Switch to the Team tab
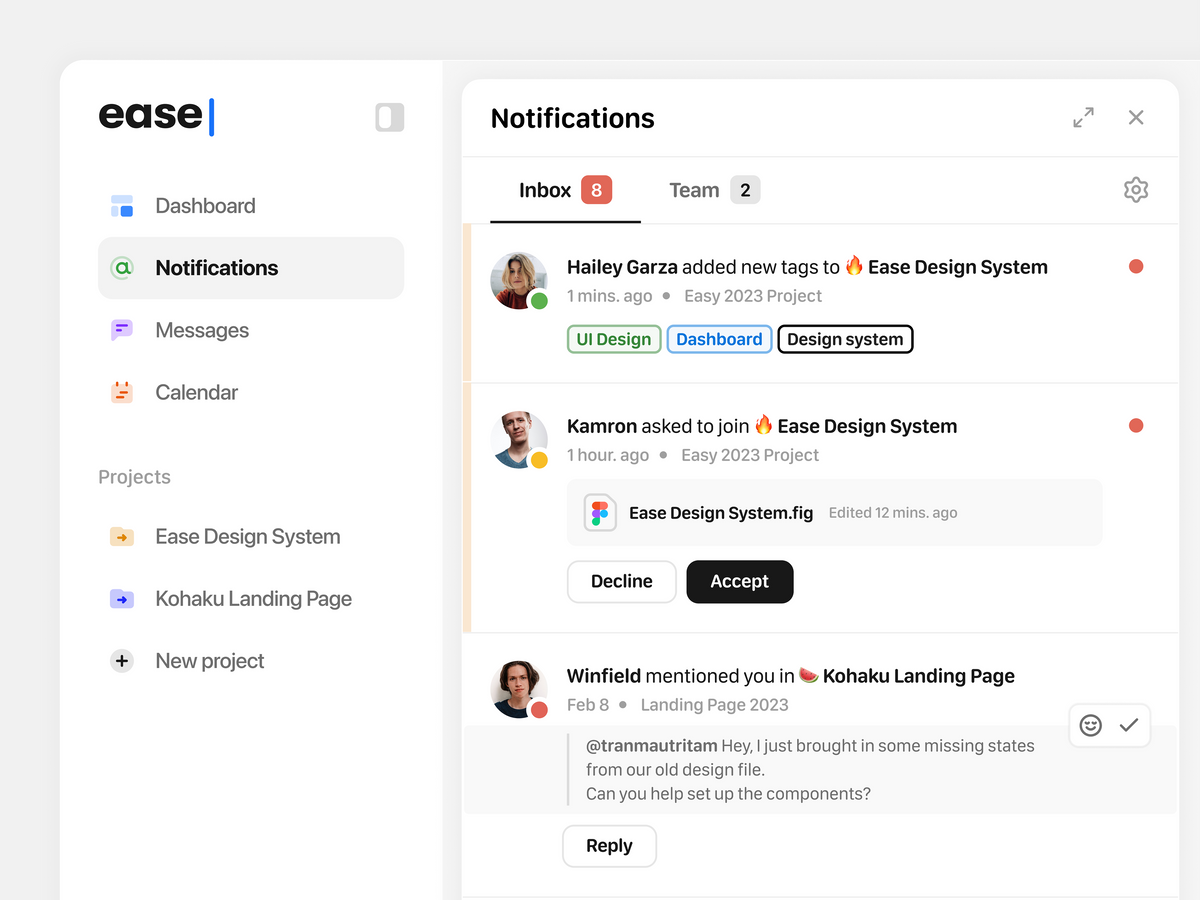 click(694, 190)
